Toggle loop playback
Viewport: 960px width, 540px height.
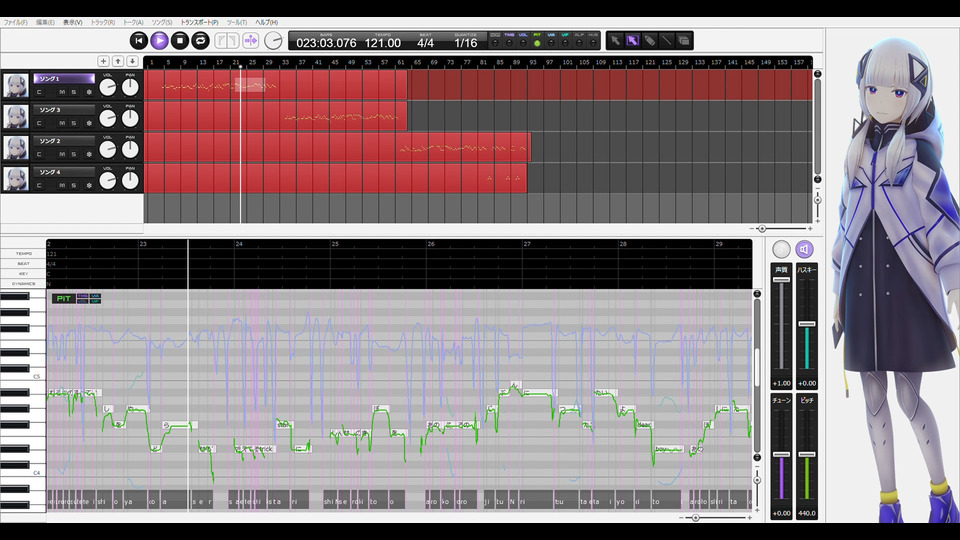pyautogui.click(x=200, y=40)
